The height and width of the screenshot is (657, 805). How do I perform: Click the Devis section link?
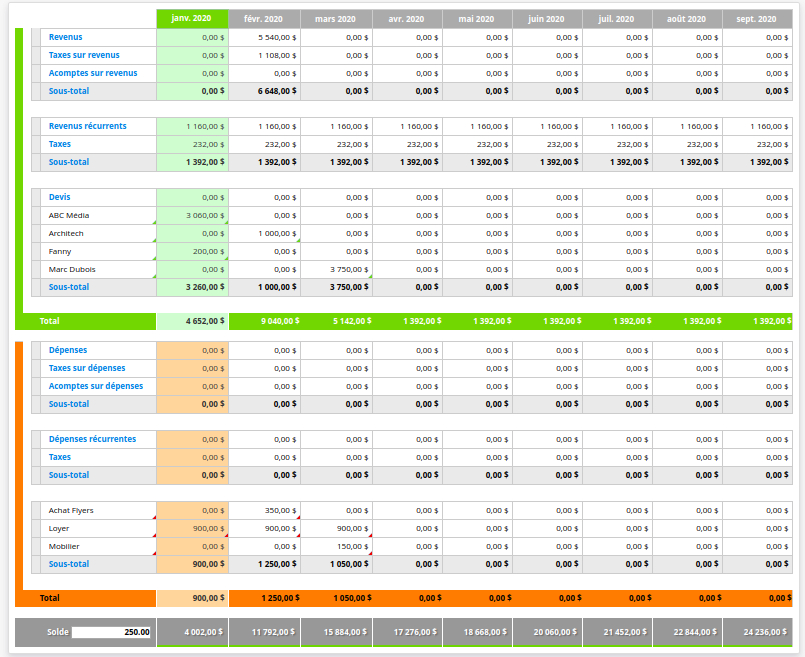click(x=60, y=197)
